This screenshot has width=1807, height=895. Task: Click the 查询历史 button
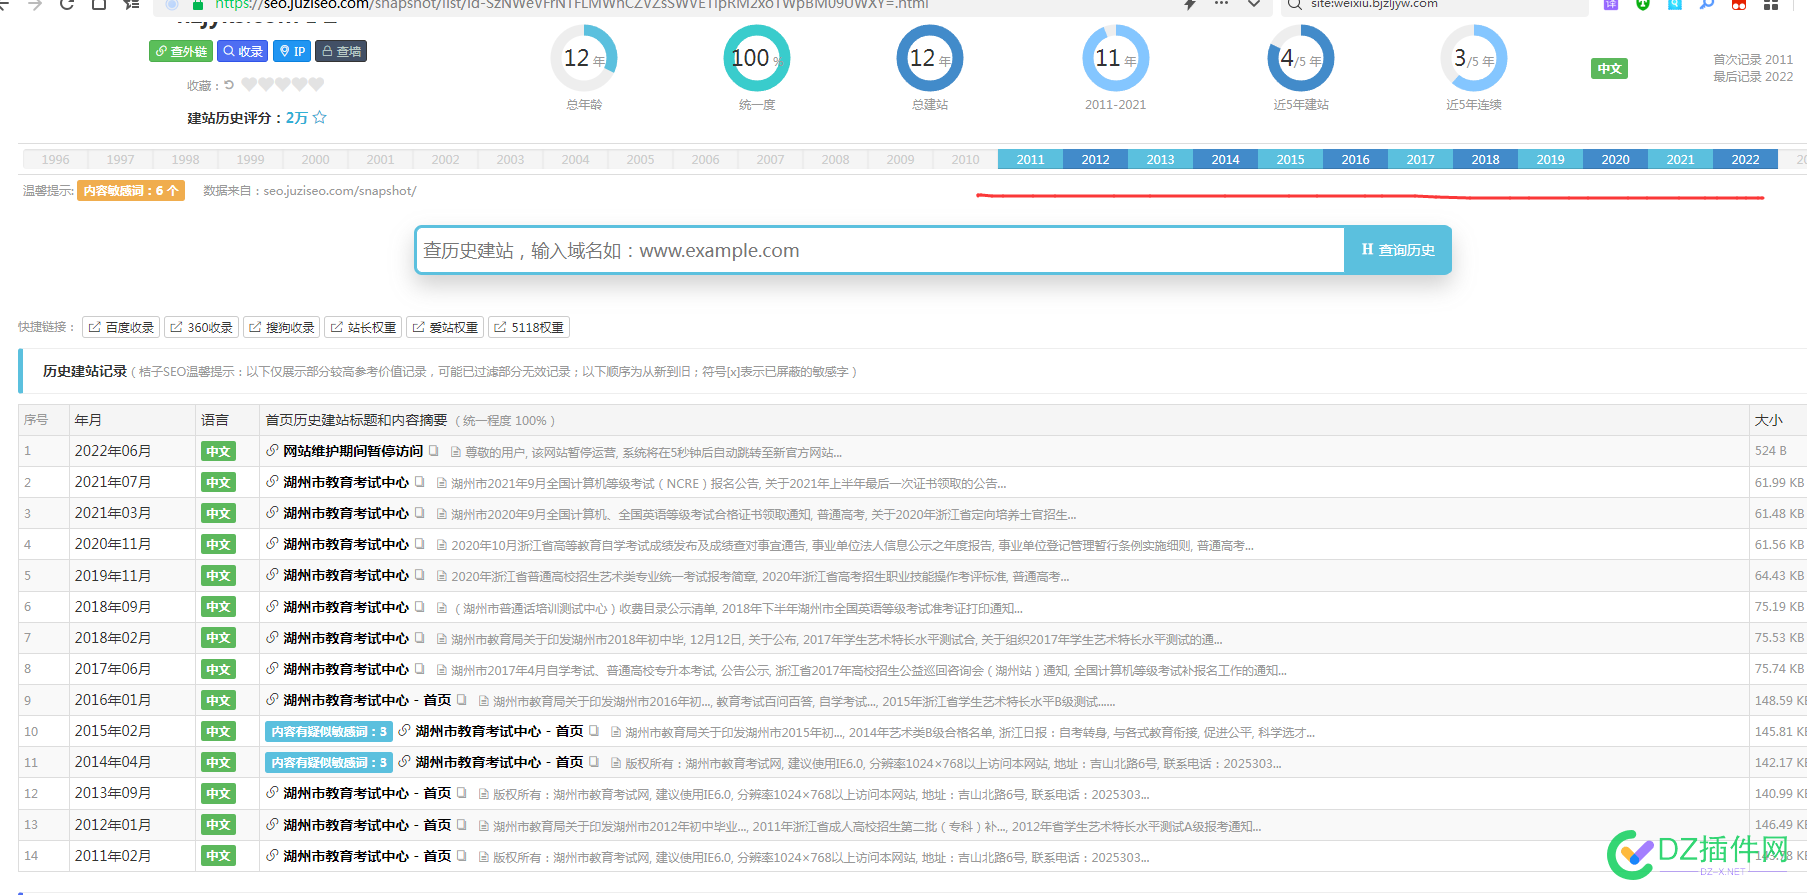(x=1398, y=250)
